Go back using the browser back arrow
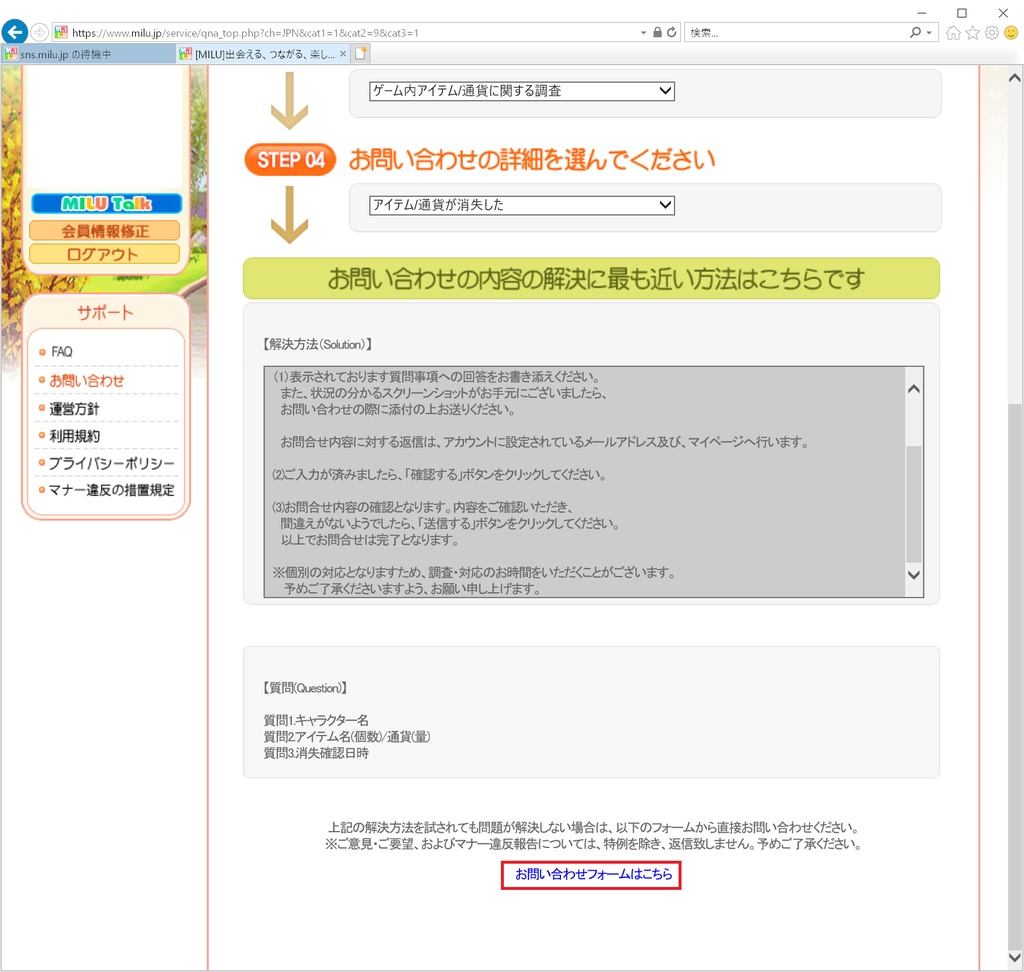Screen dimensions: 1024x972 pyautogui.click(x=14, y=31)
